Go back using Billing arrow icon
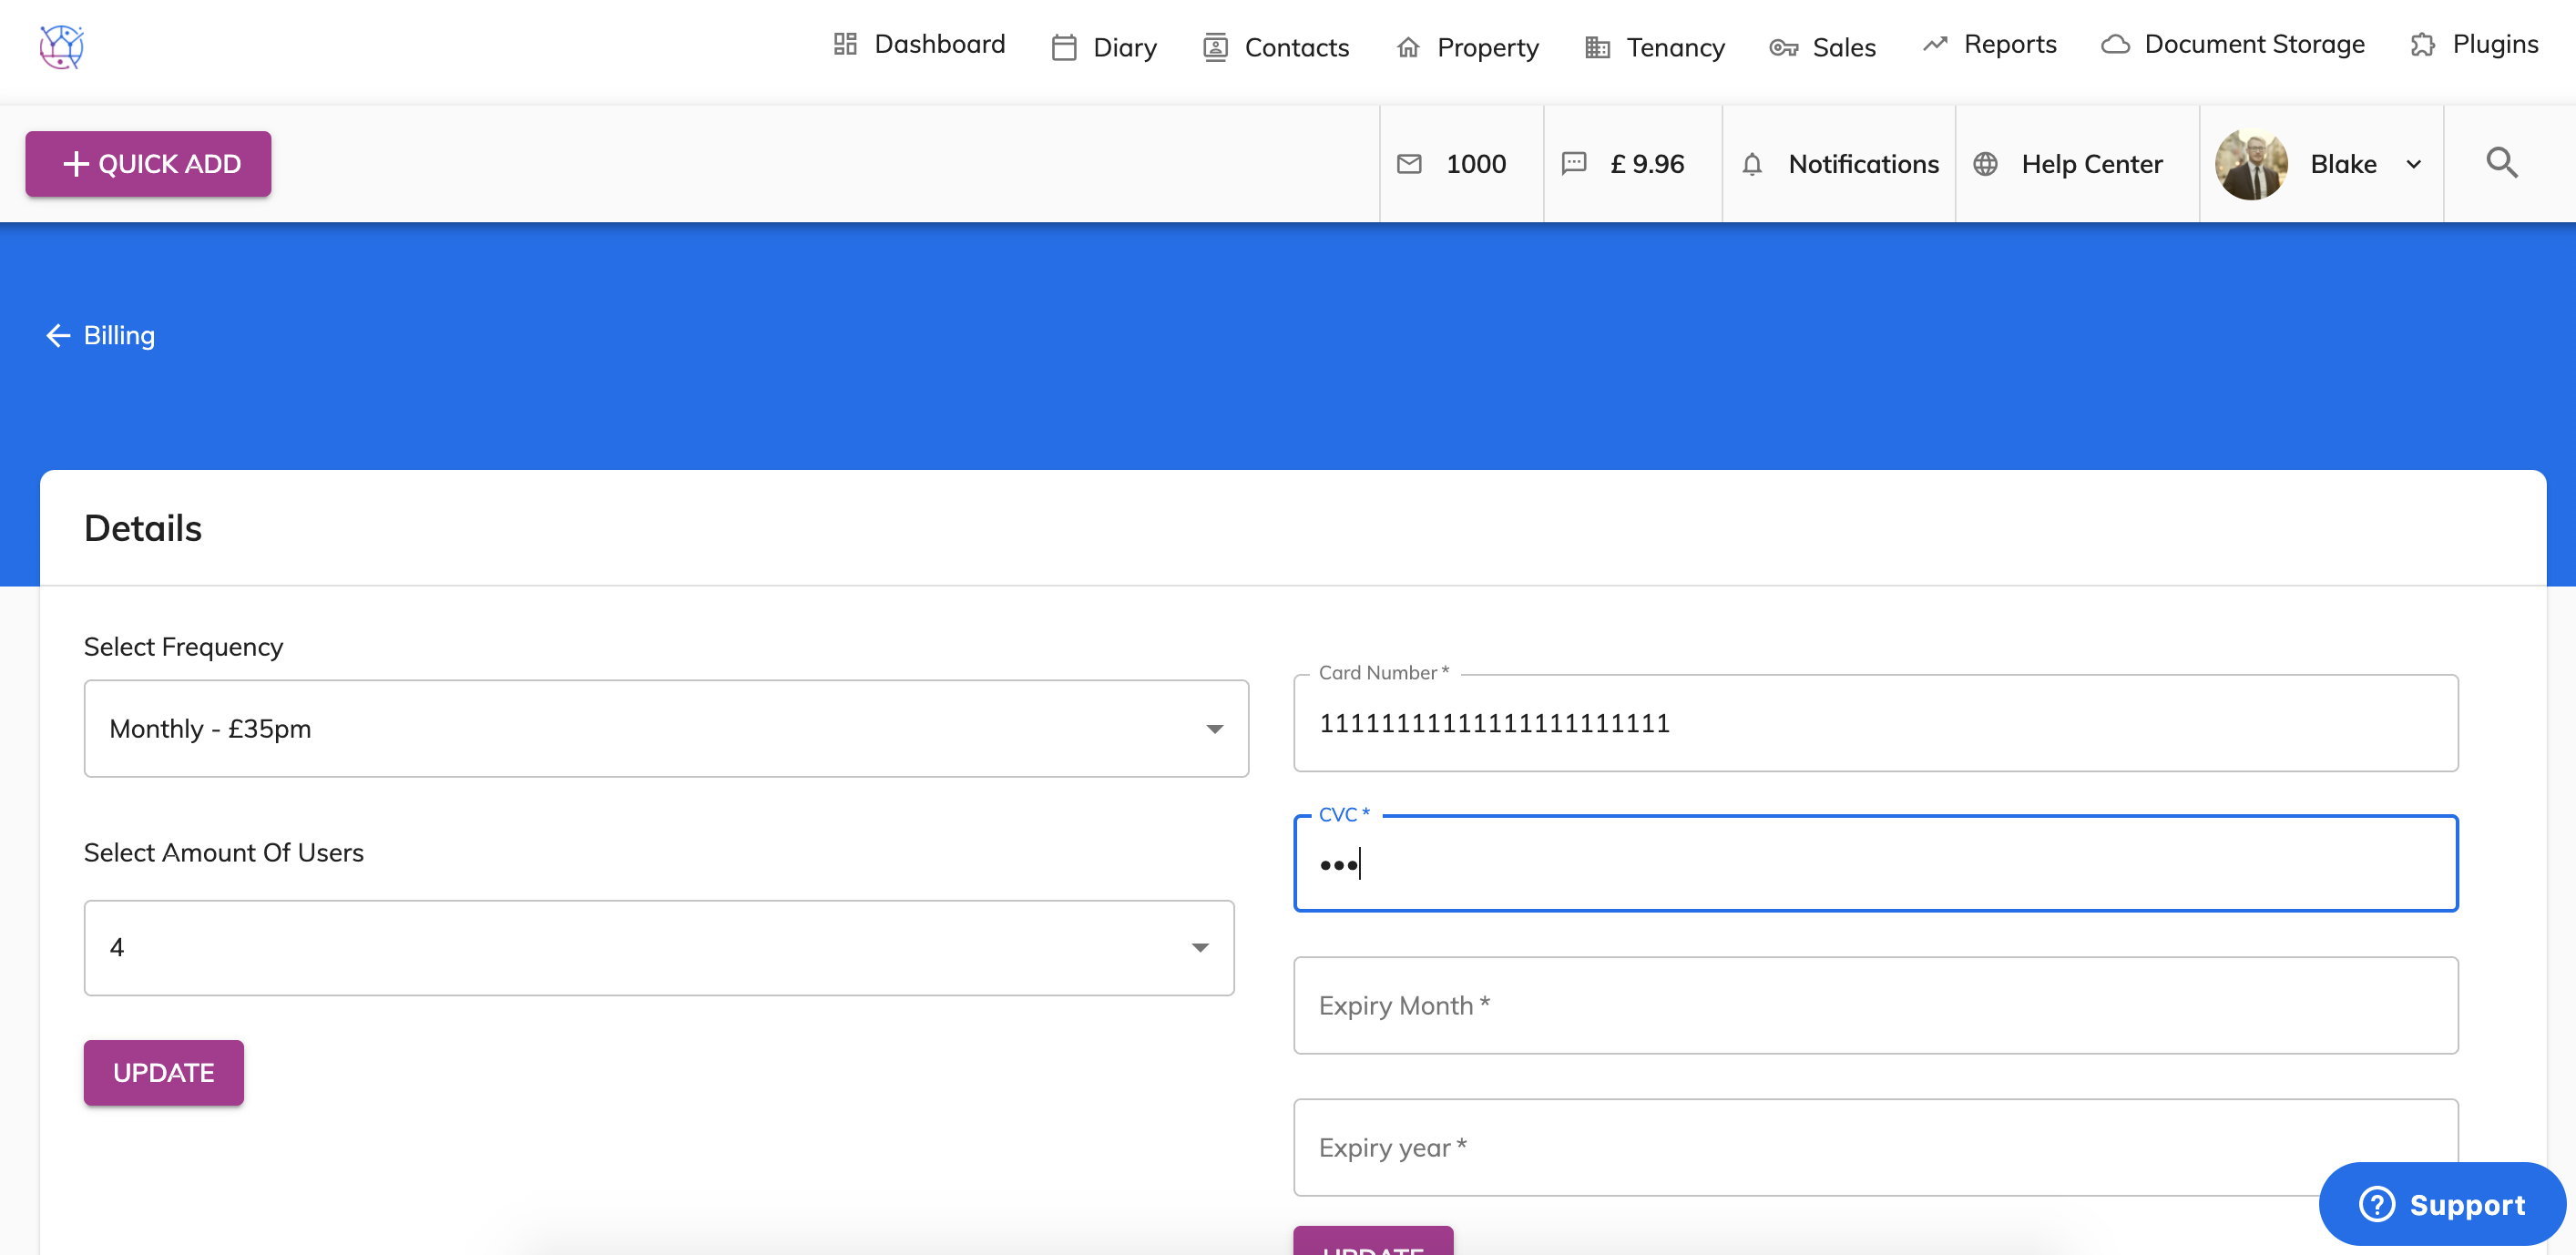 58,336
